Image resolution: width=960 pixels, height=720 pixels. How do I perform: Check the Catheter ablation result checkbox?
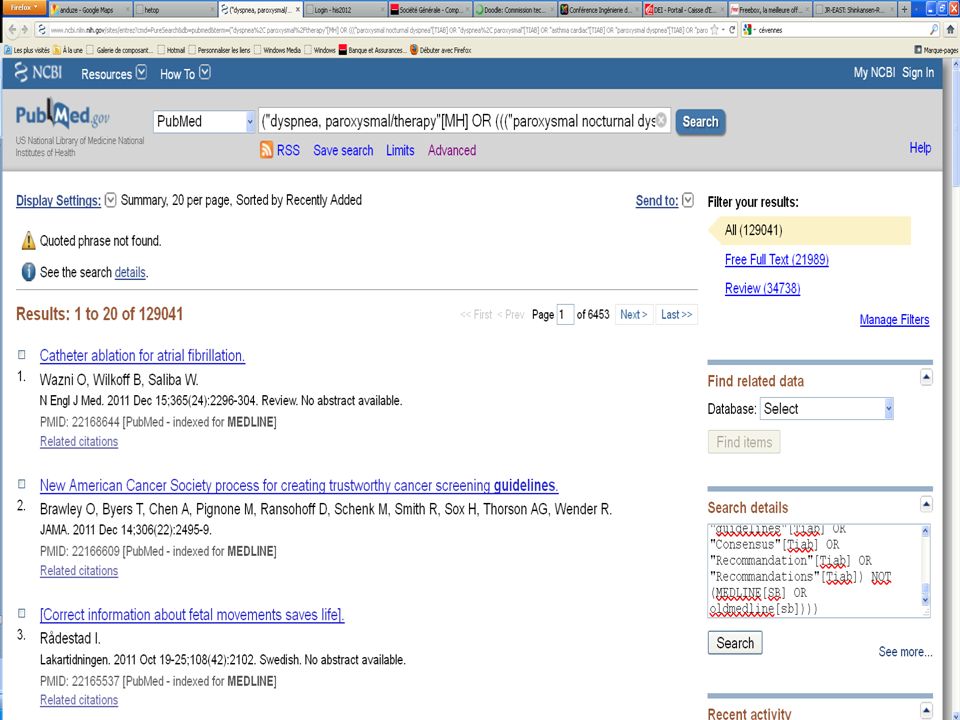click(x=21, y=354)
